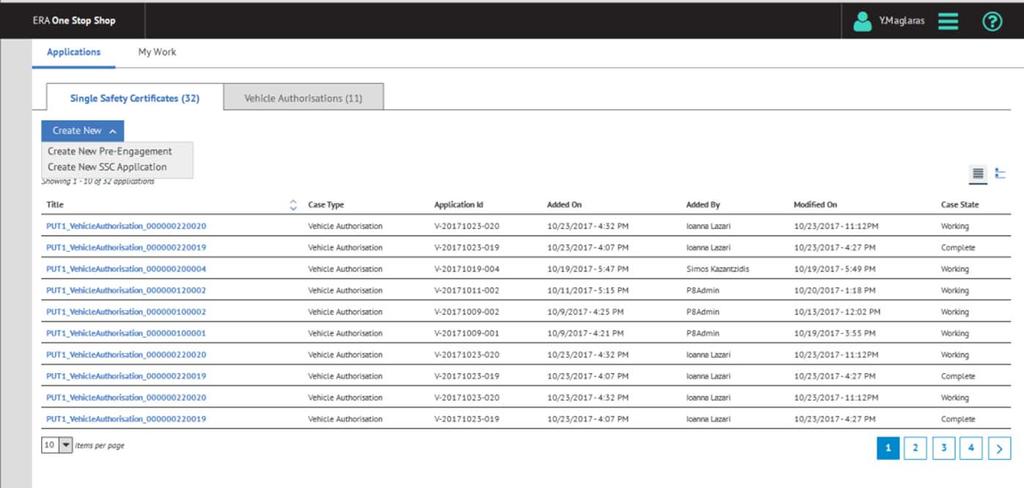Screen dimensions: 1024x488
Task: Collapse the Create New dropdown
Action: (82, 131)
